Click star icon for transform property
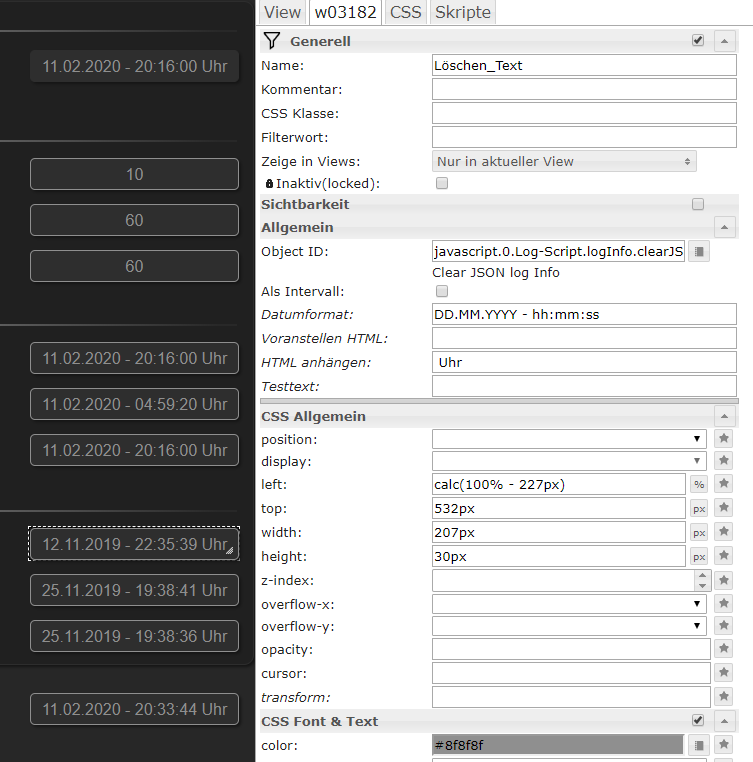This screenshot has width=753, height=762. click(723, 696)
